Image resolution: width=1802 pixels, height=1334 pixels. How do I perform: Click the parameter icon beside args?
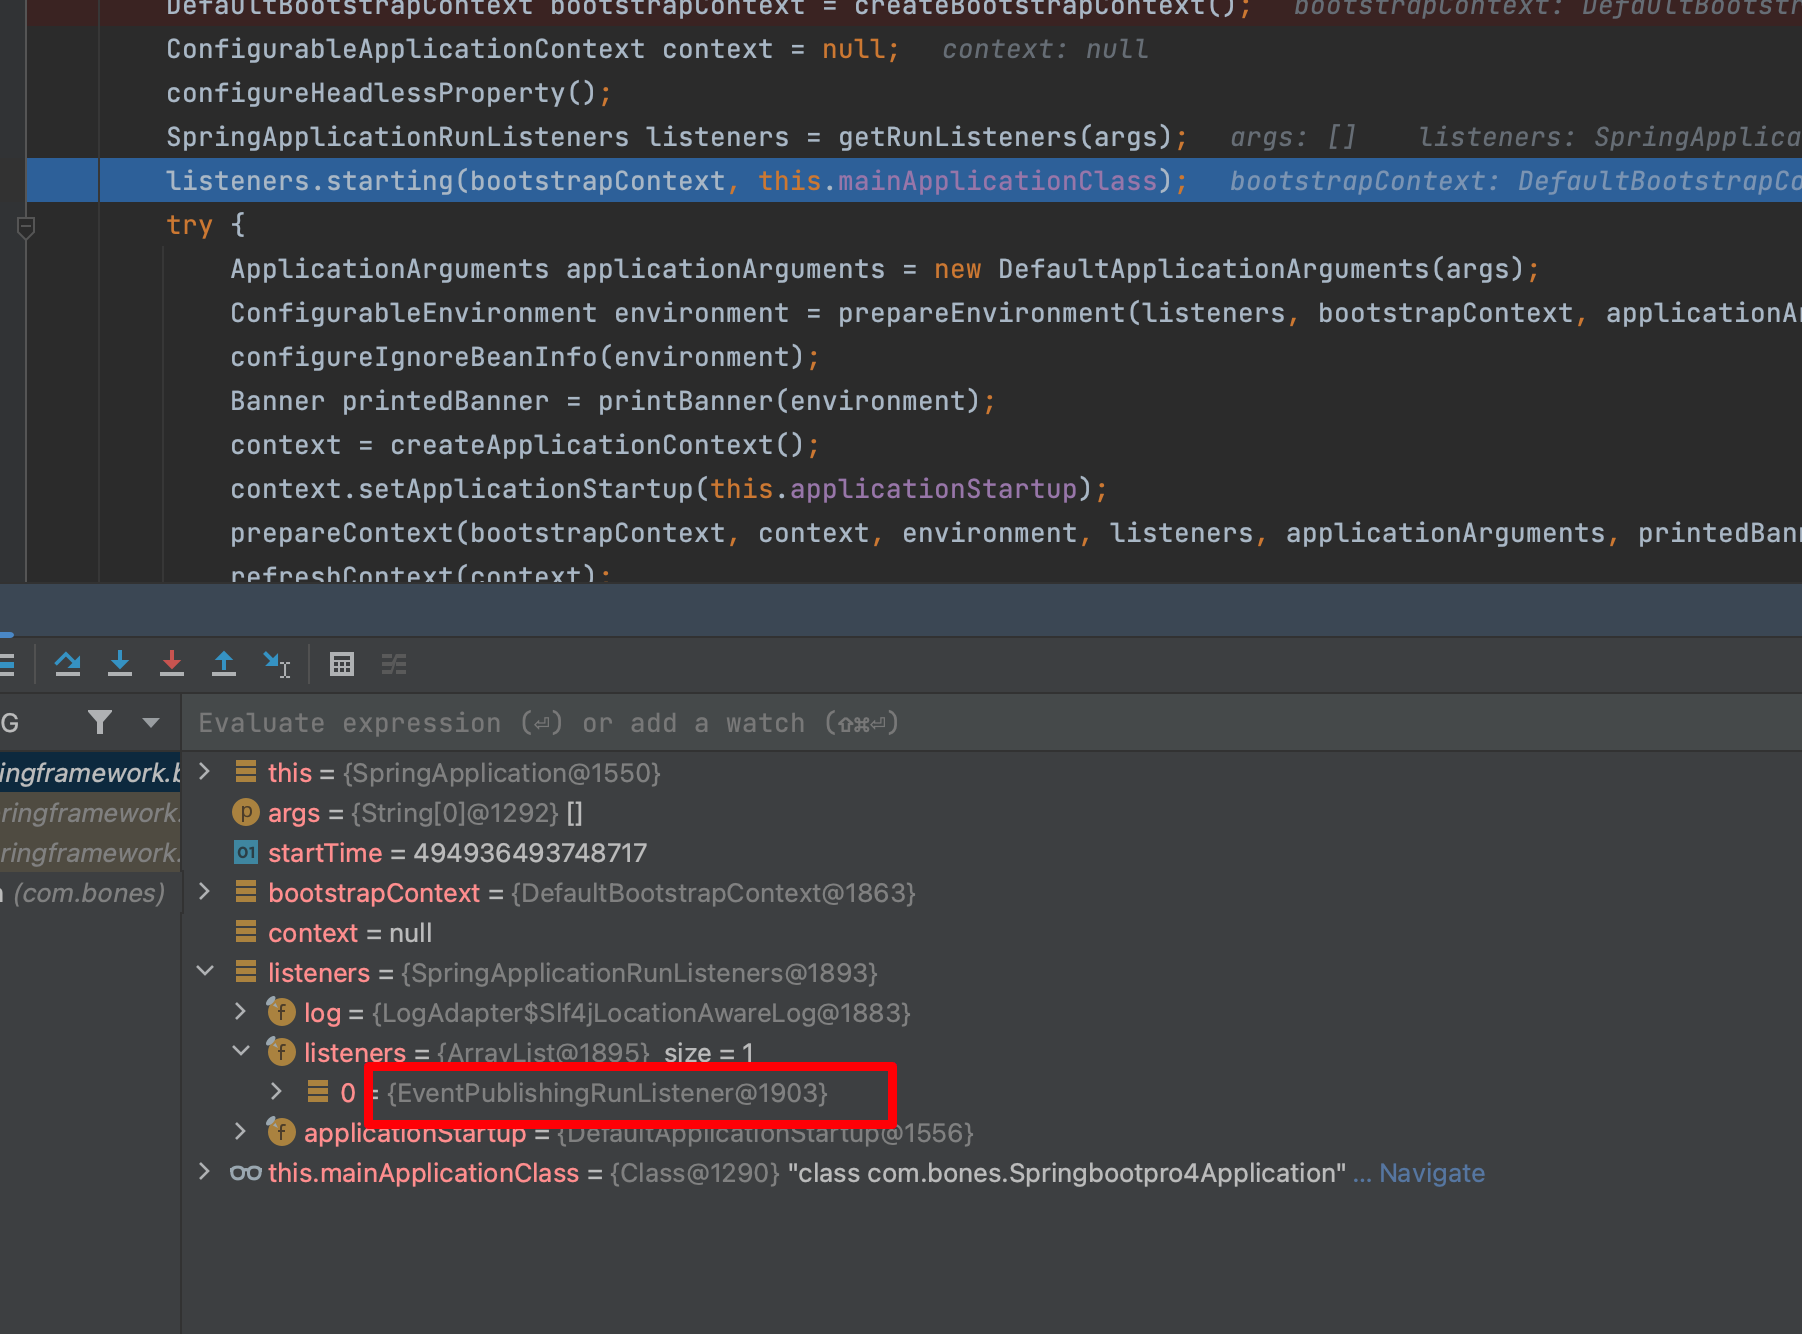click(x=245, y=812)
